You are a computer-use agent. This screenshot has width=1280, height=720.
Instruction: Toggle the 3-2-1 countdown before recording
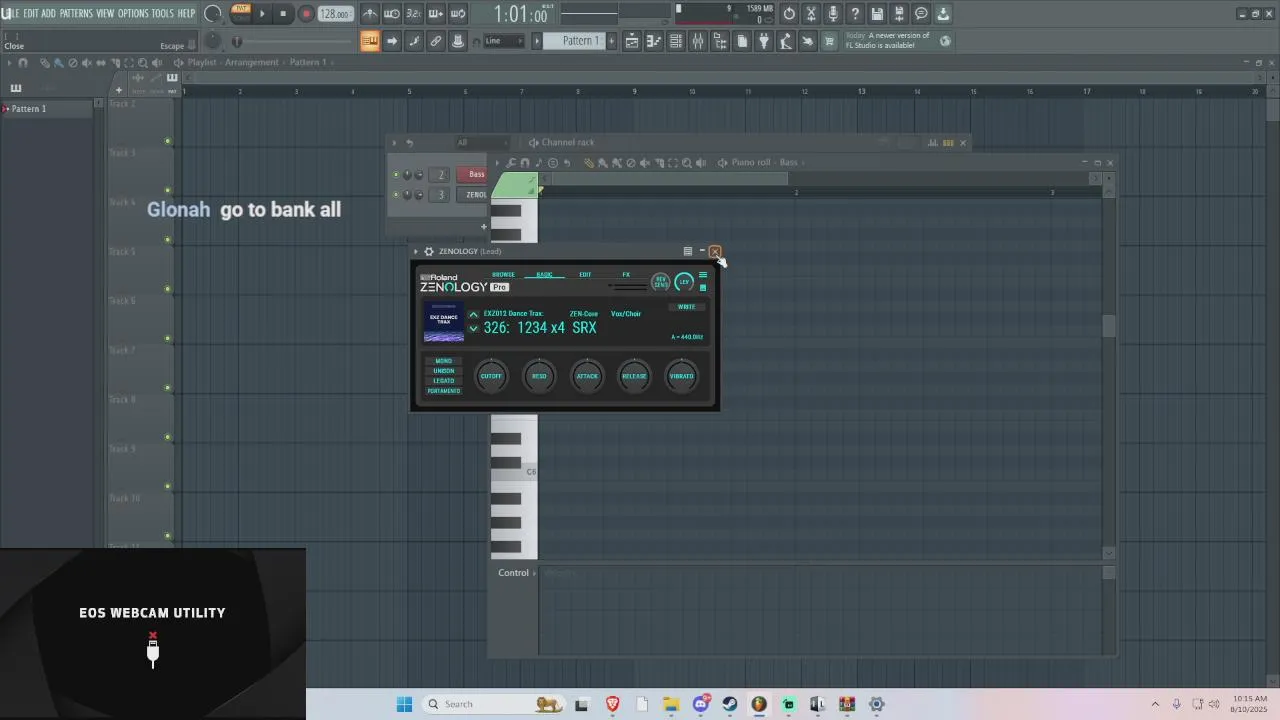click(414, 14)
